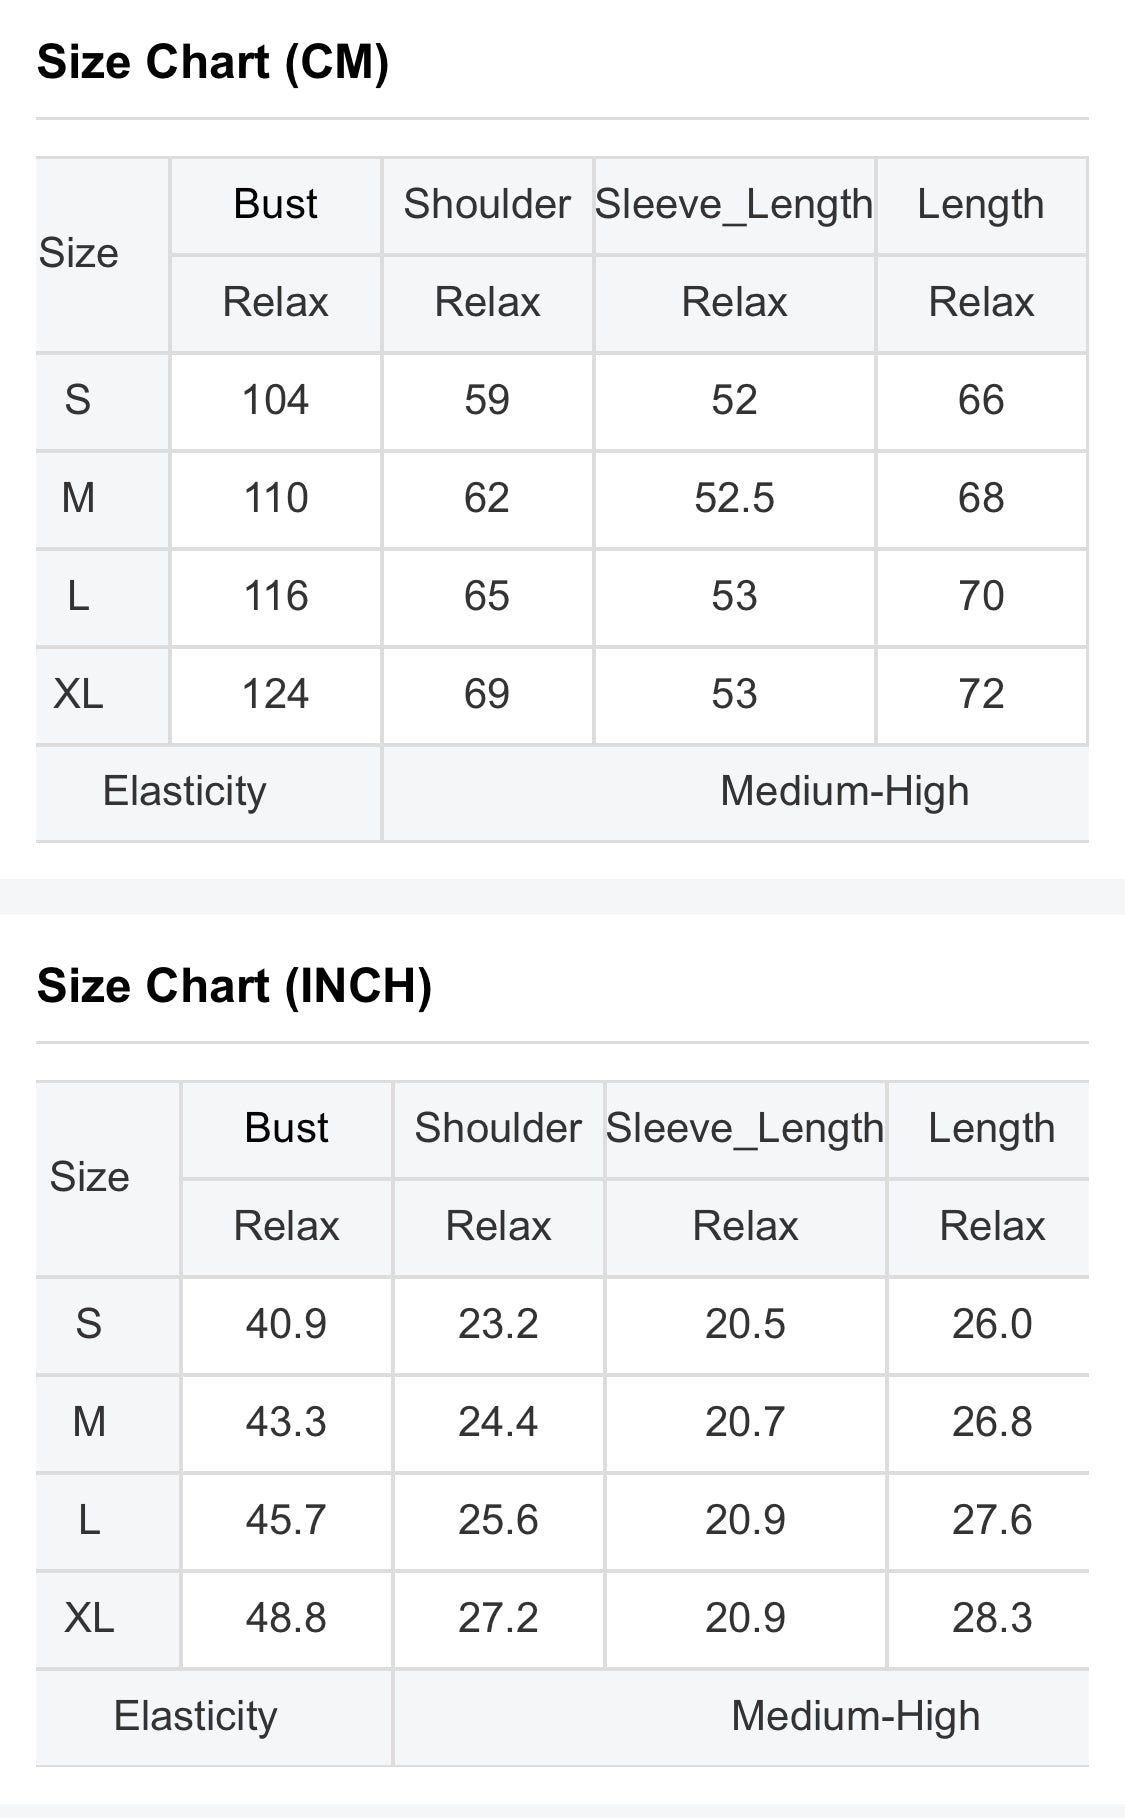Screen dimensions: 1125x1818
Task: Click length value 70 for size L
Action: point(981,597)
